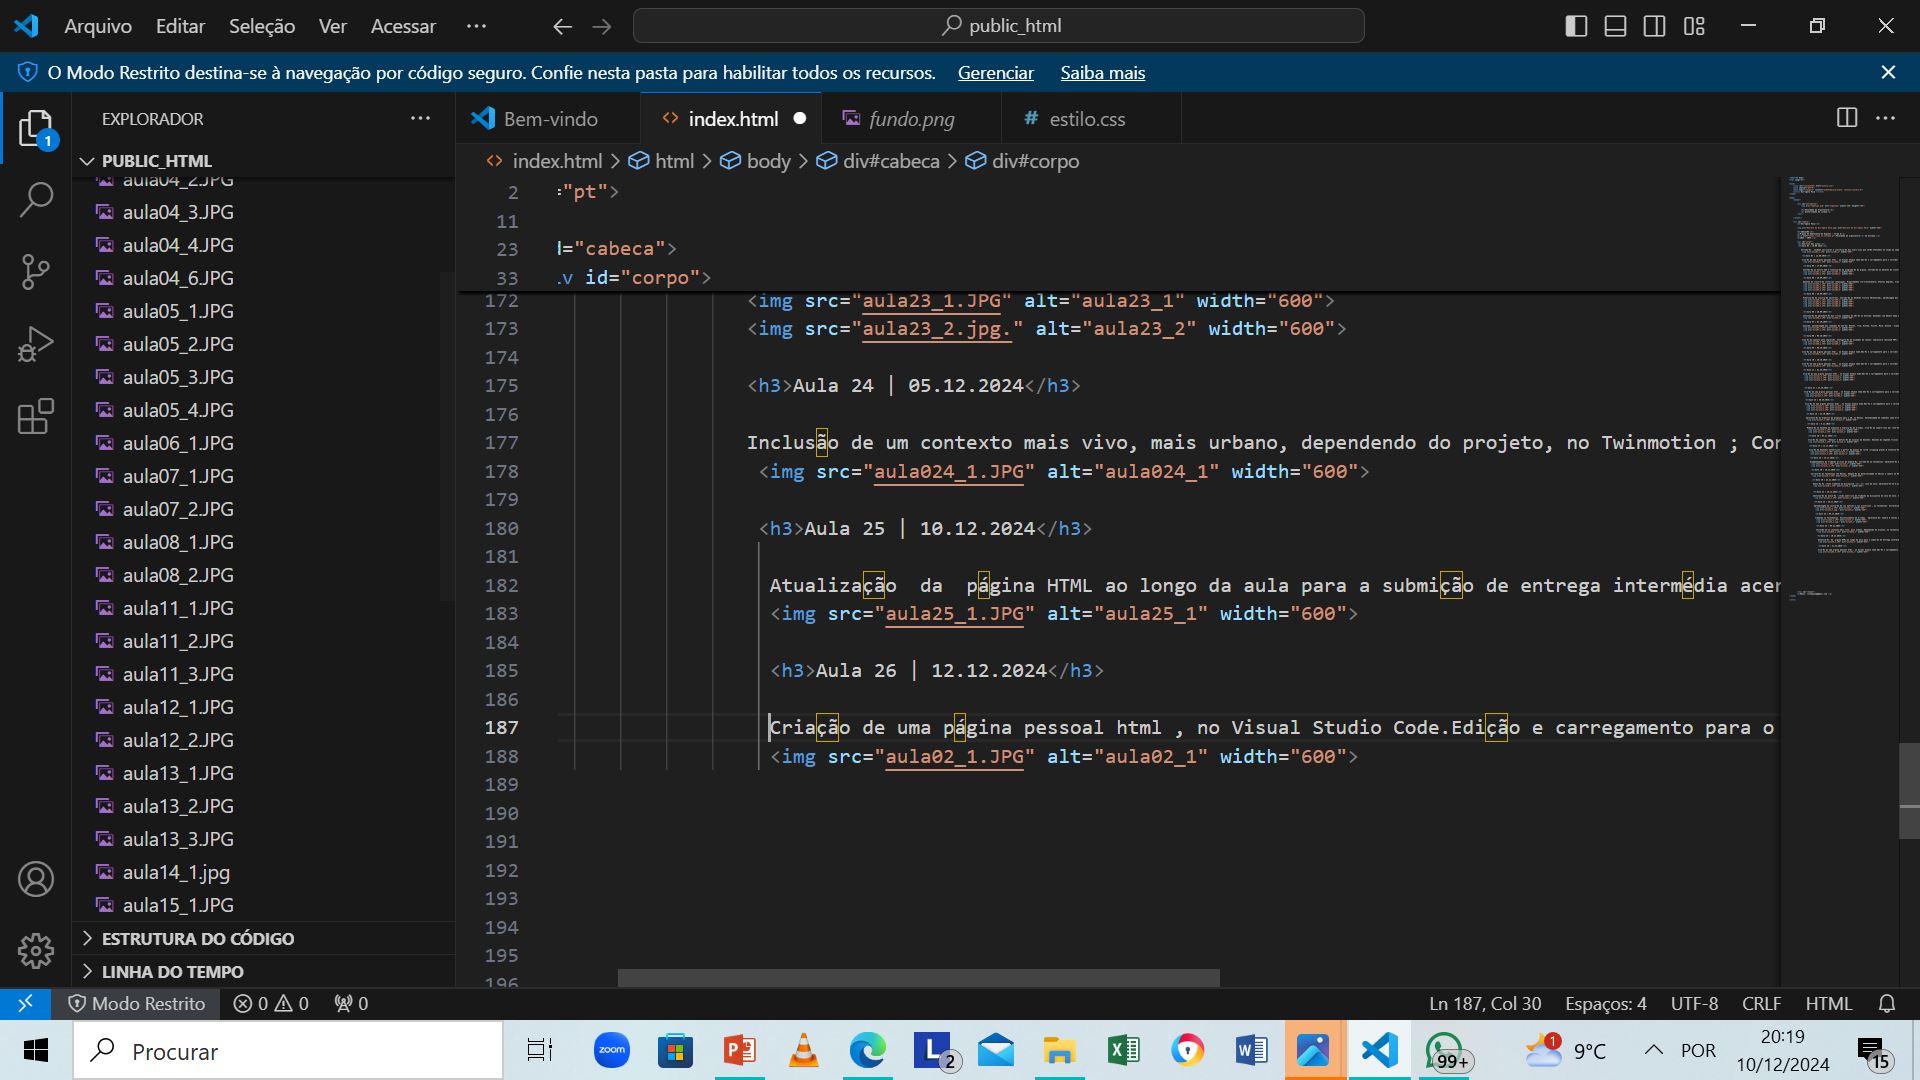Switch to the Bem-vindo tab

pos(548,118)
